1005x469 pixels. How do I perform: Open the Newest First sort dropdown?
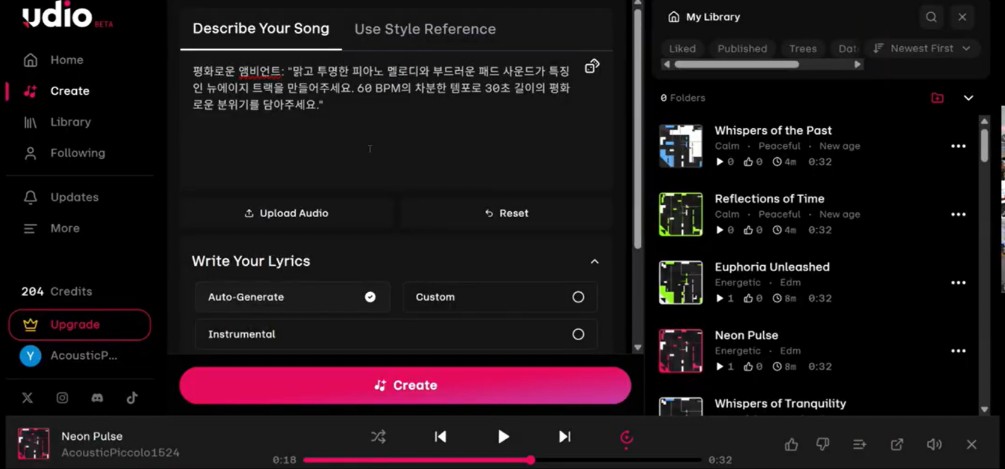(x=921, y=48)
